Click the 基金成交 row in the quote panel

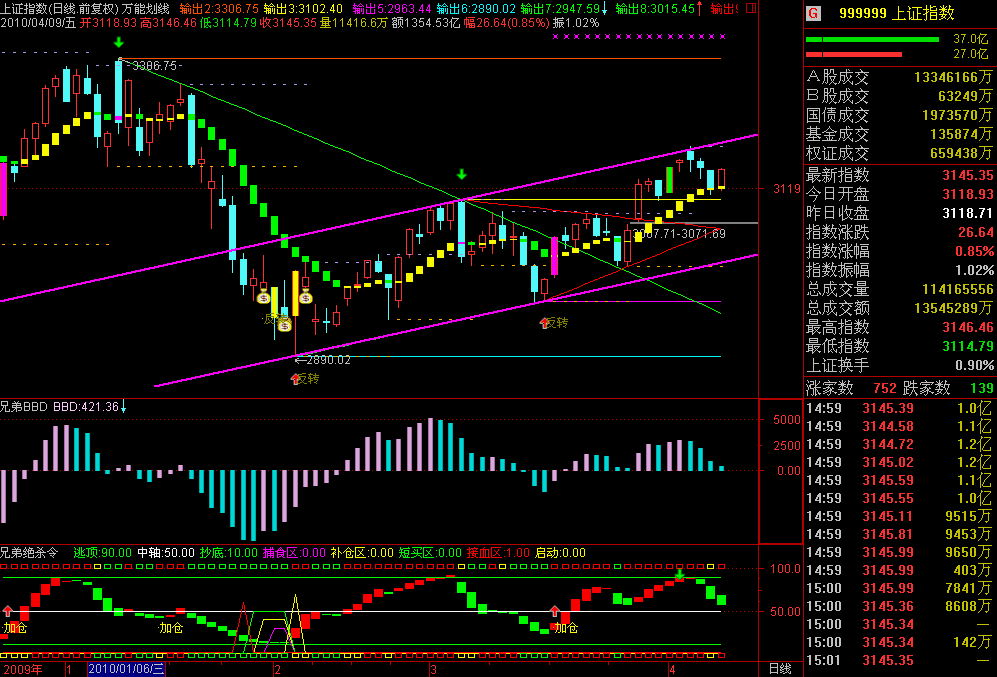tap(900, 135)
